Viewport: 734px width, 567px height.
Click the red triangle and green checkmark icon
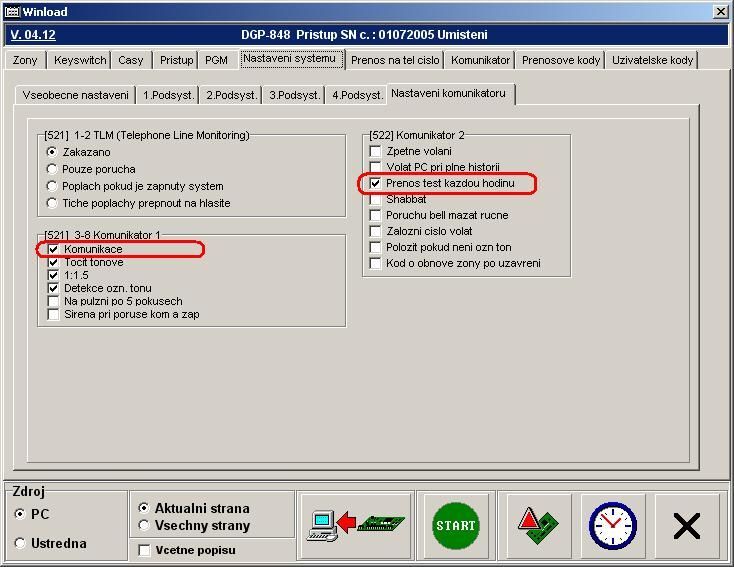point(538,525)
